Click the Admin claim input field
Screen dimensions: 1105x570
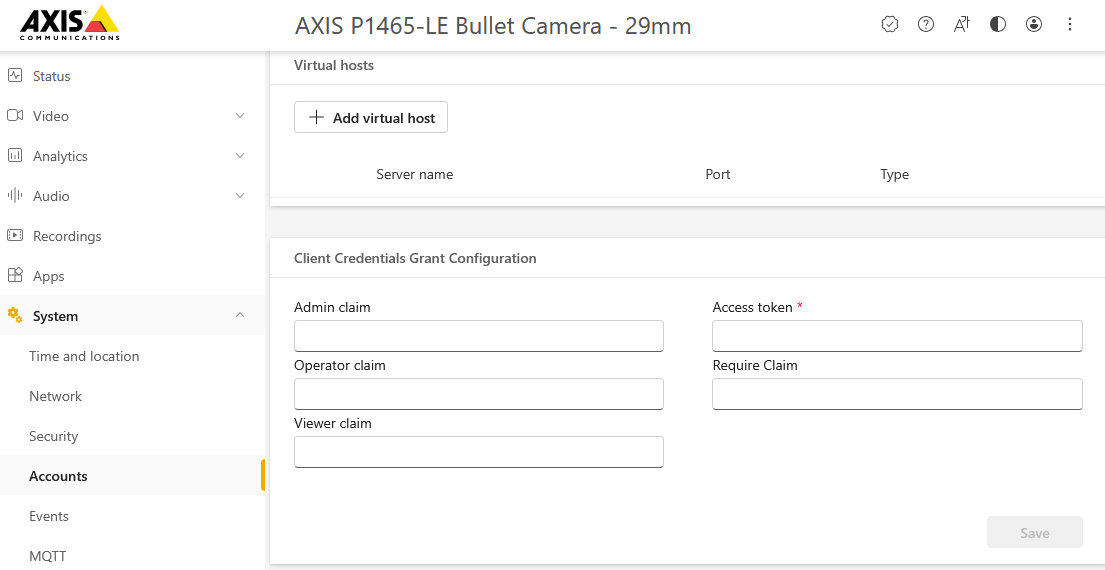coord(479,336)
